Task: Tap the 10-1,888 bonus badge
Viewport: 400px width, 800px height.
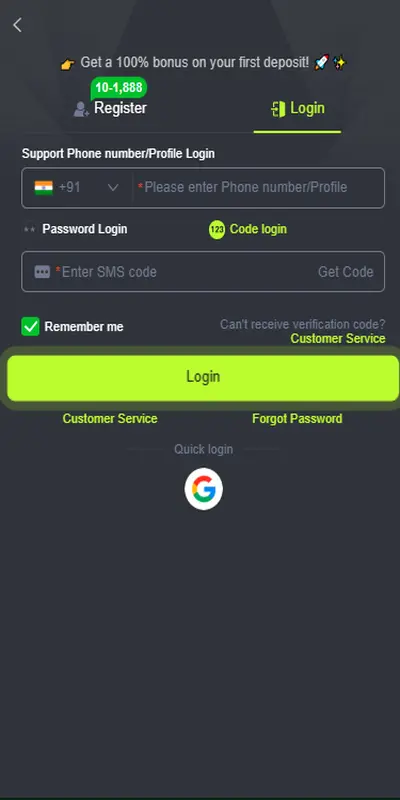Action: [x=118, y=88]
